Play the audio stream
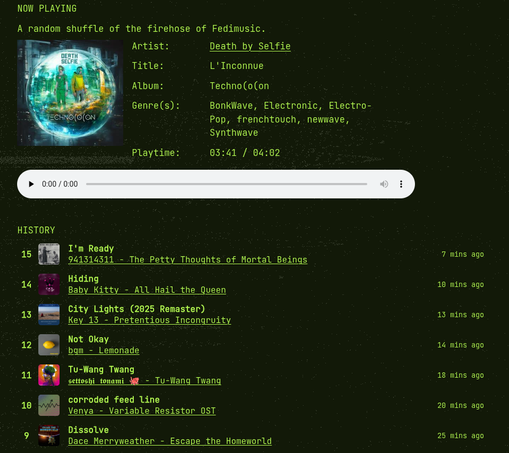 (x=31, y=184)
